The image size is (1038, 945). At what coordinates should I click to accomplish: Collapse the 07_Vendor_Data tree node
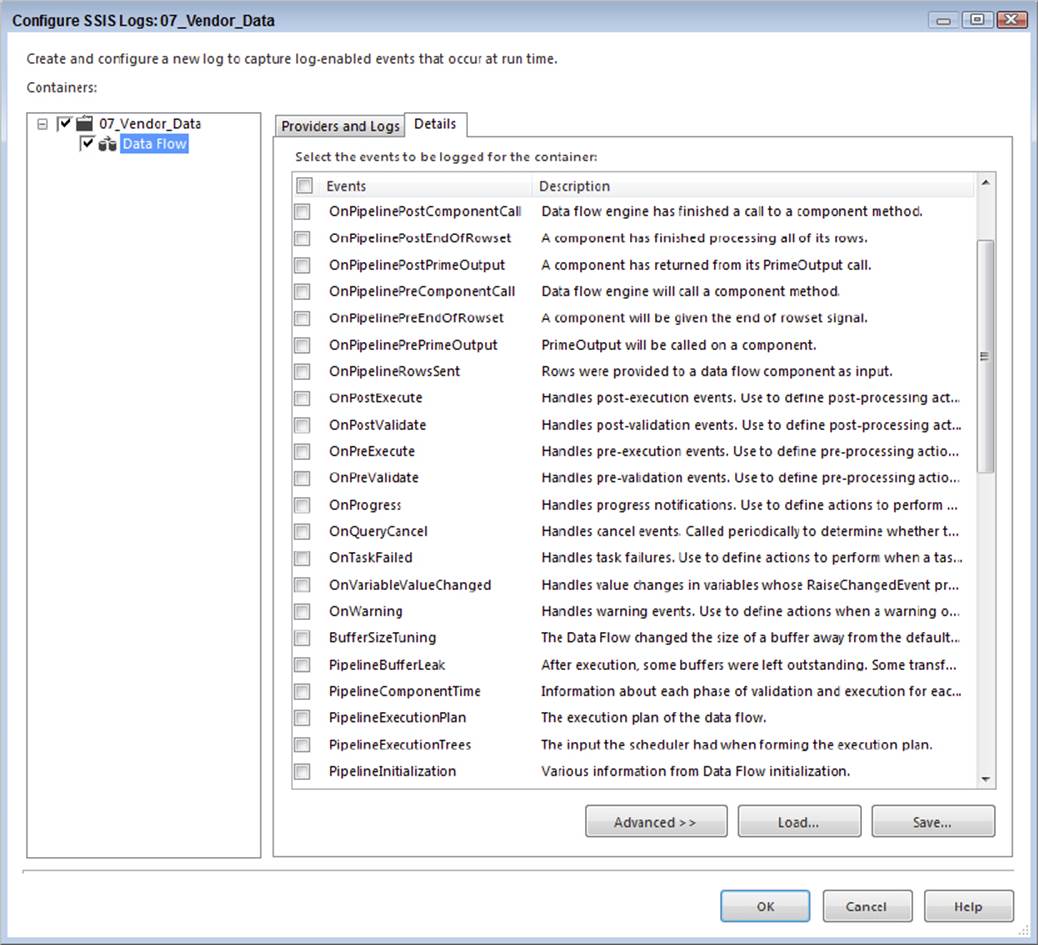click(x=42, y=124)
